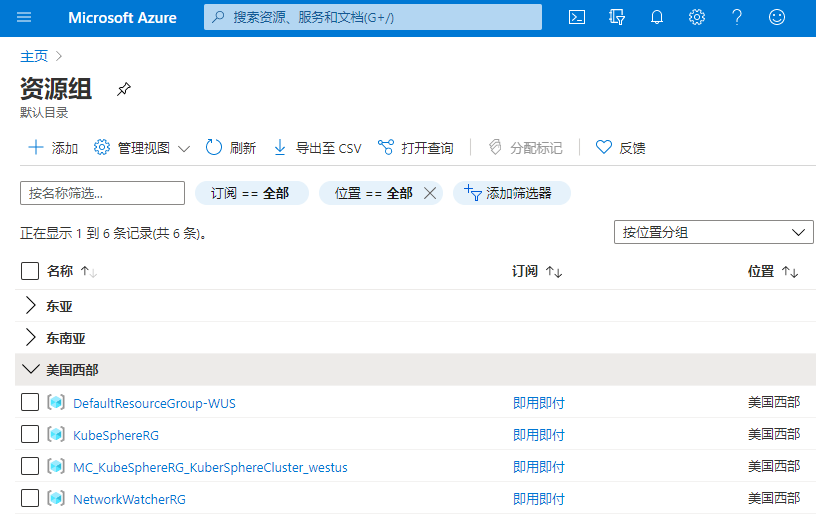
Task: Check the MC_KubeSphereRG_KuberSphereCluster_westus checkbox
Action: coord(30,466)
